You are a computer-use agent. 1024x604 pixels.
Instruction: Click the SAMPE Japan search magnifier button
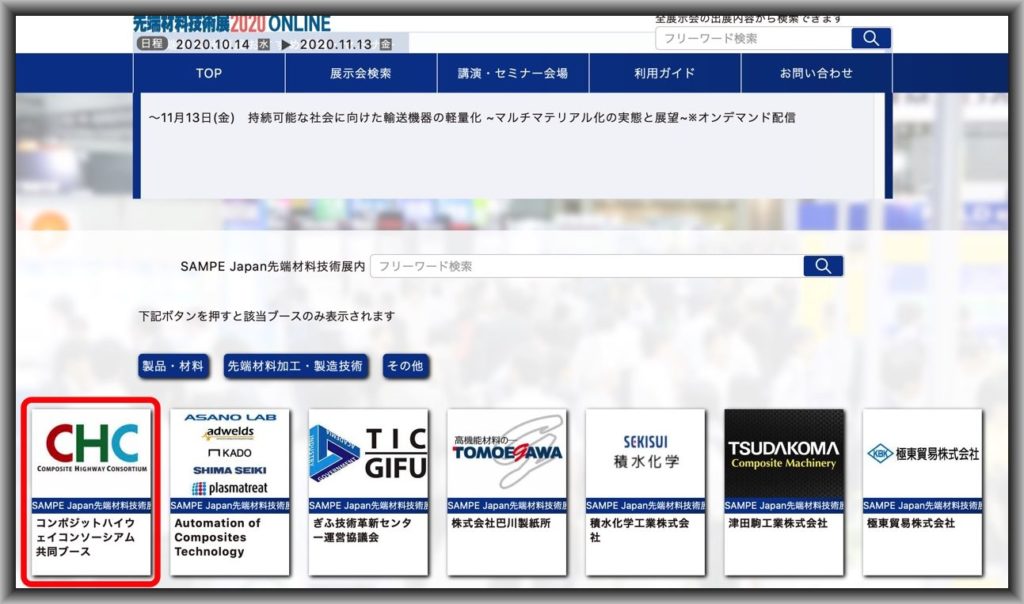(823, 266)
